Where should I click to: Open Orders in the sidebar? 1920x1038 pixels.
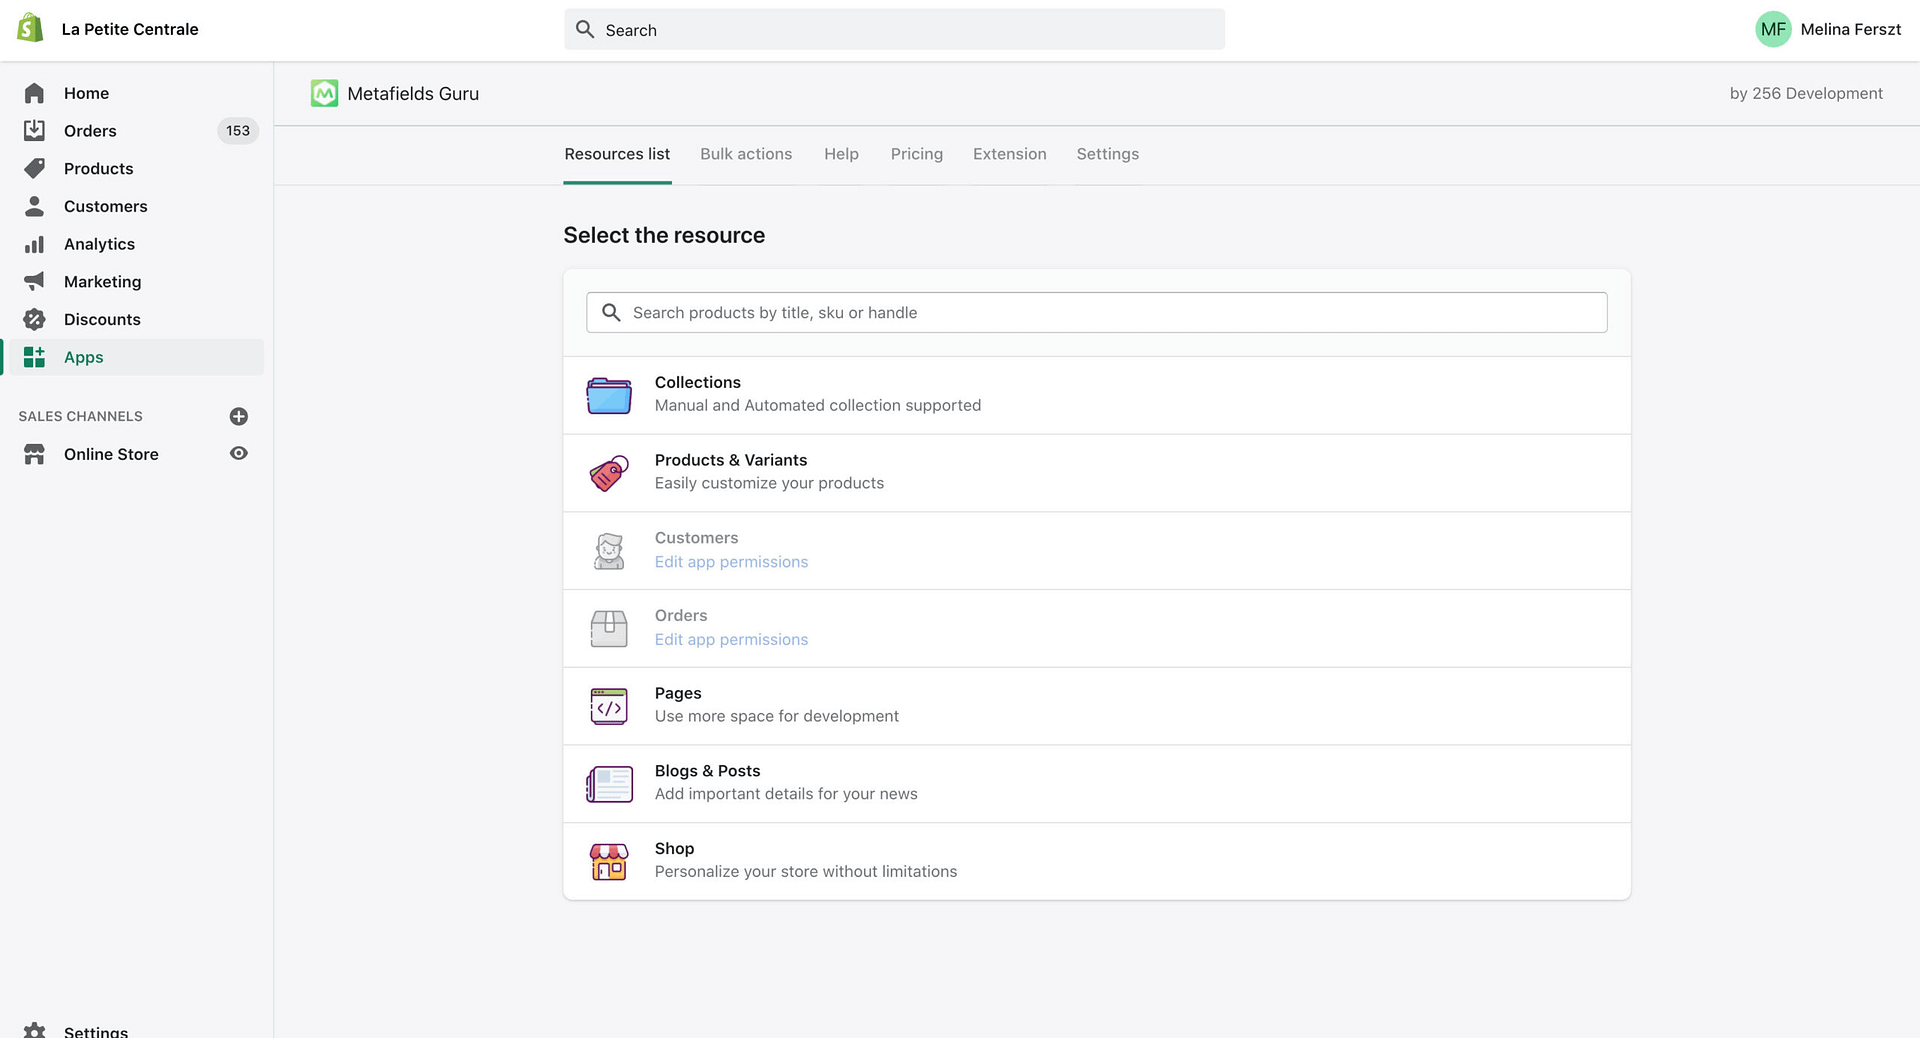[90, 131]
